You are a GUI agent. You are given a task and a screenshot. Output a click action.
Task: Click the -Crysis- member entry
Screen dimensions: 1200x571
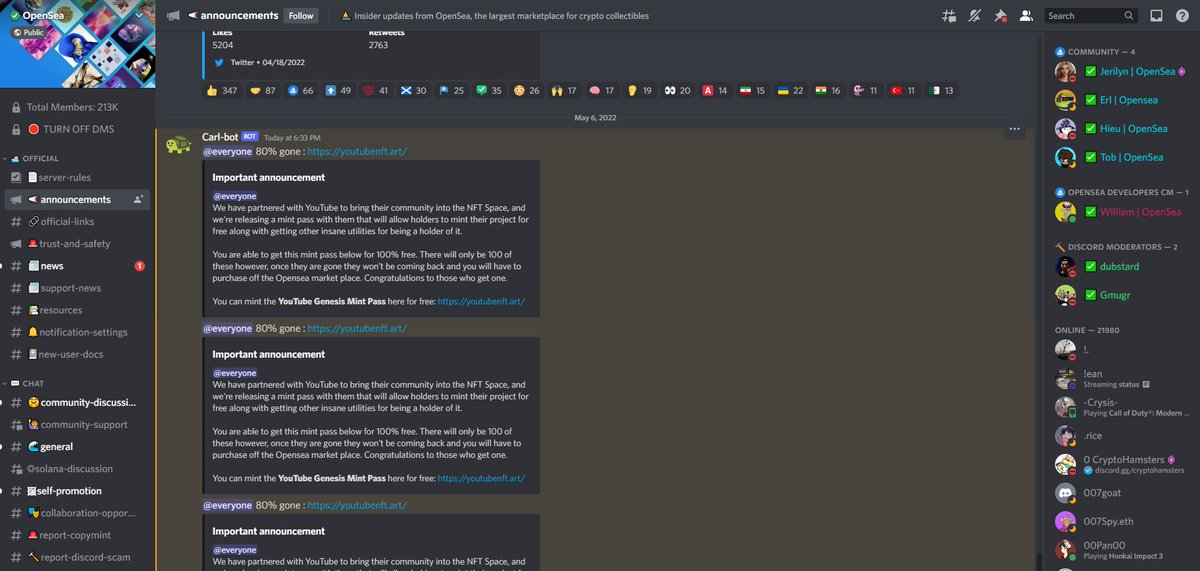[x=1118, y=408]
